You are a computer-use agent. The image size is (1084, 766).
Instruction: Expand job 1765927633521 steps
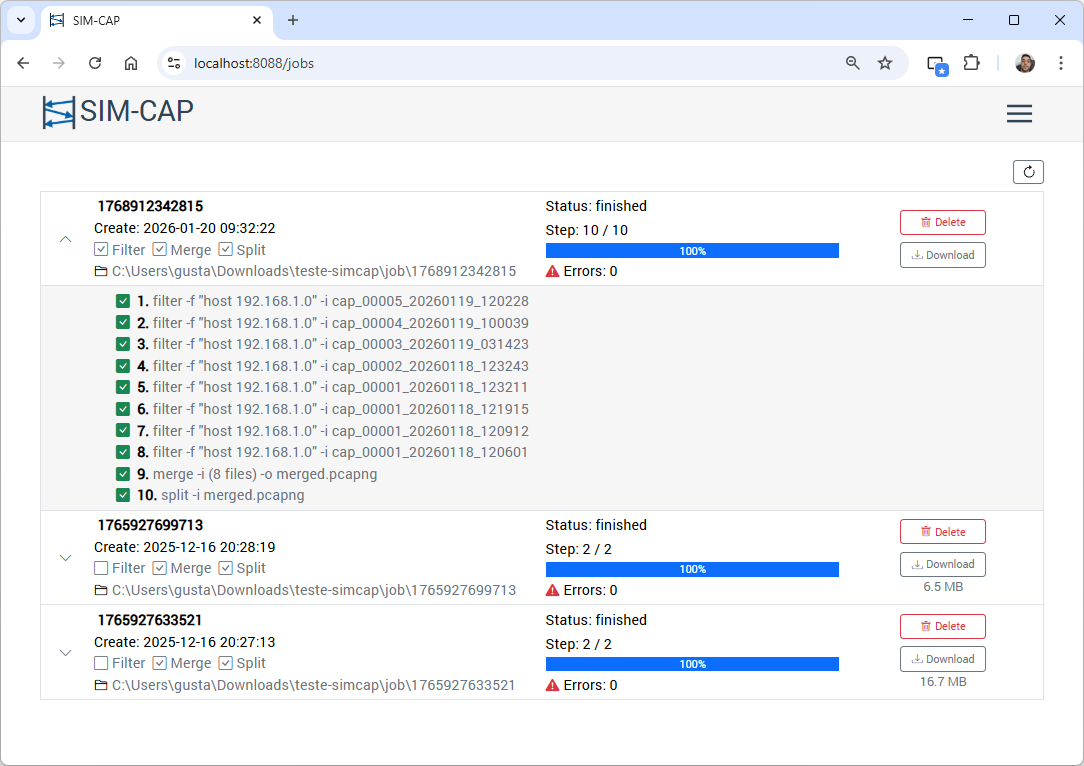[x=66, y=653]
